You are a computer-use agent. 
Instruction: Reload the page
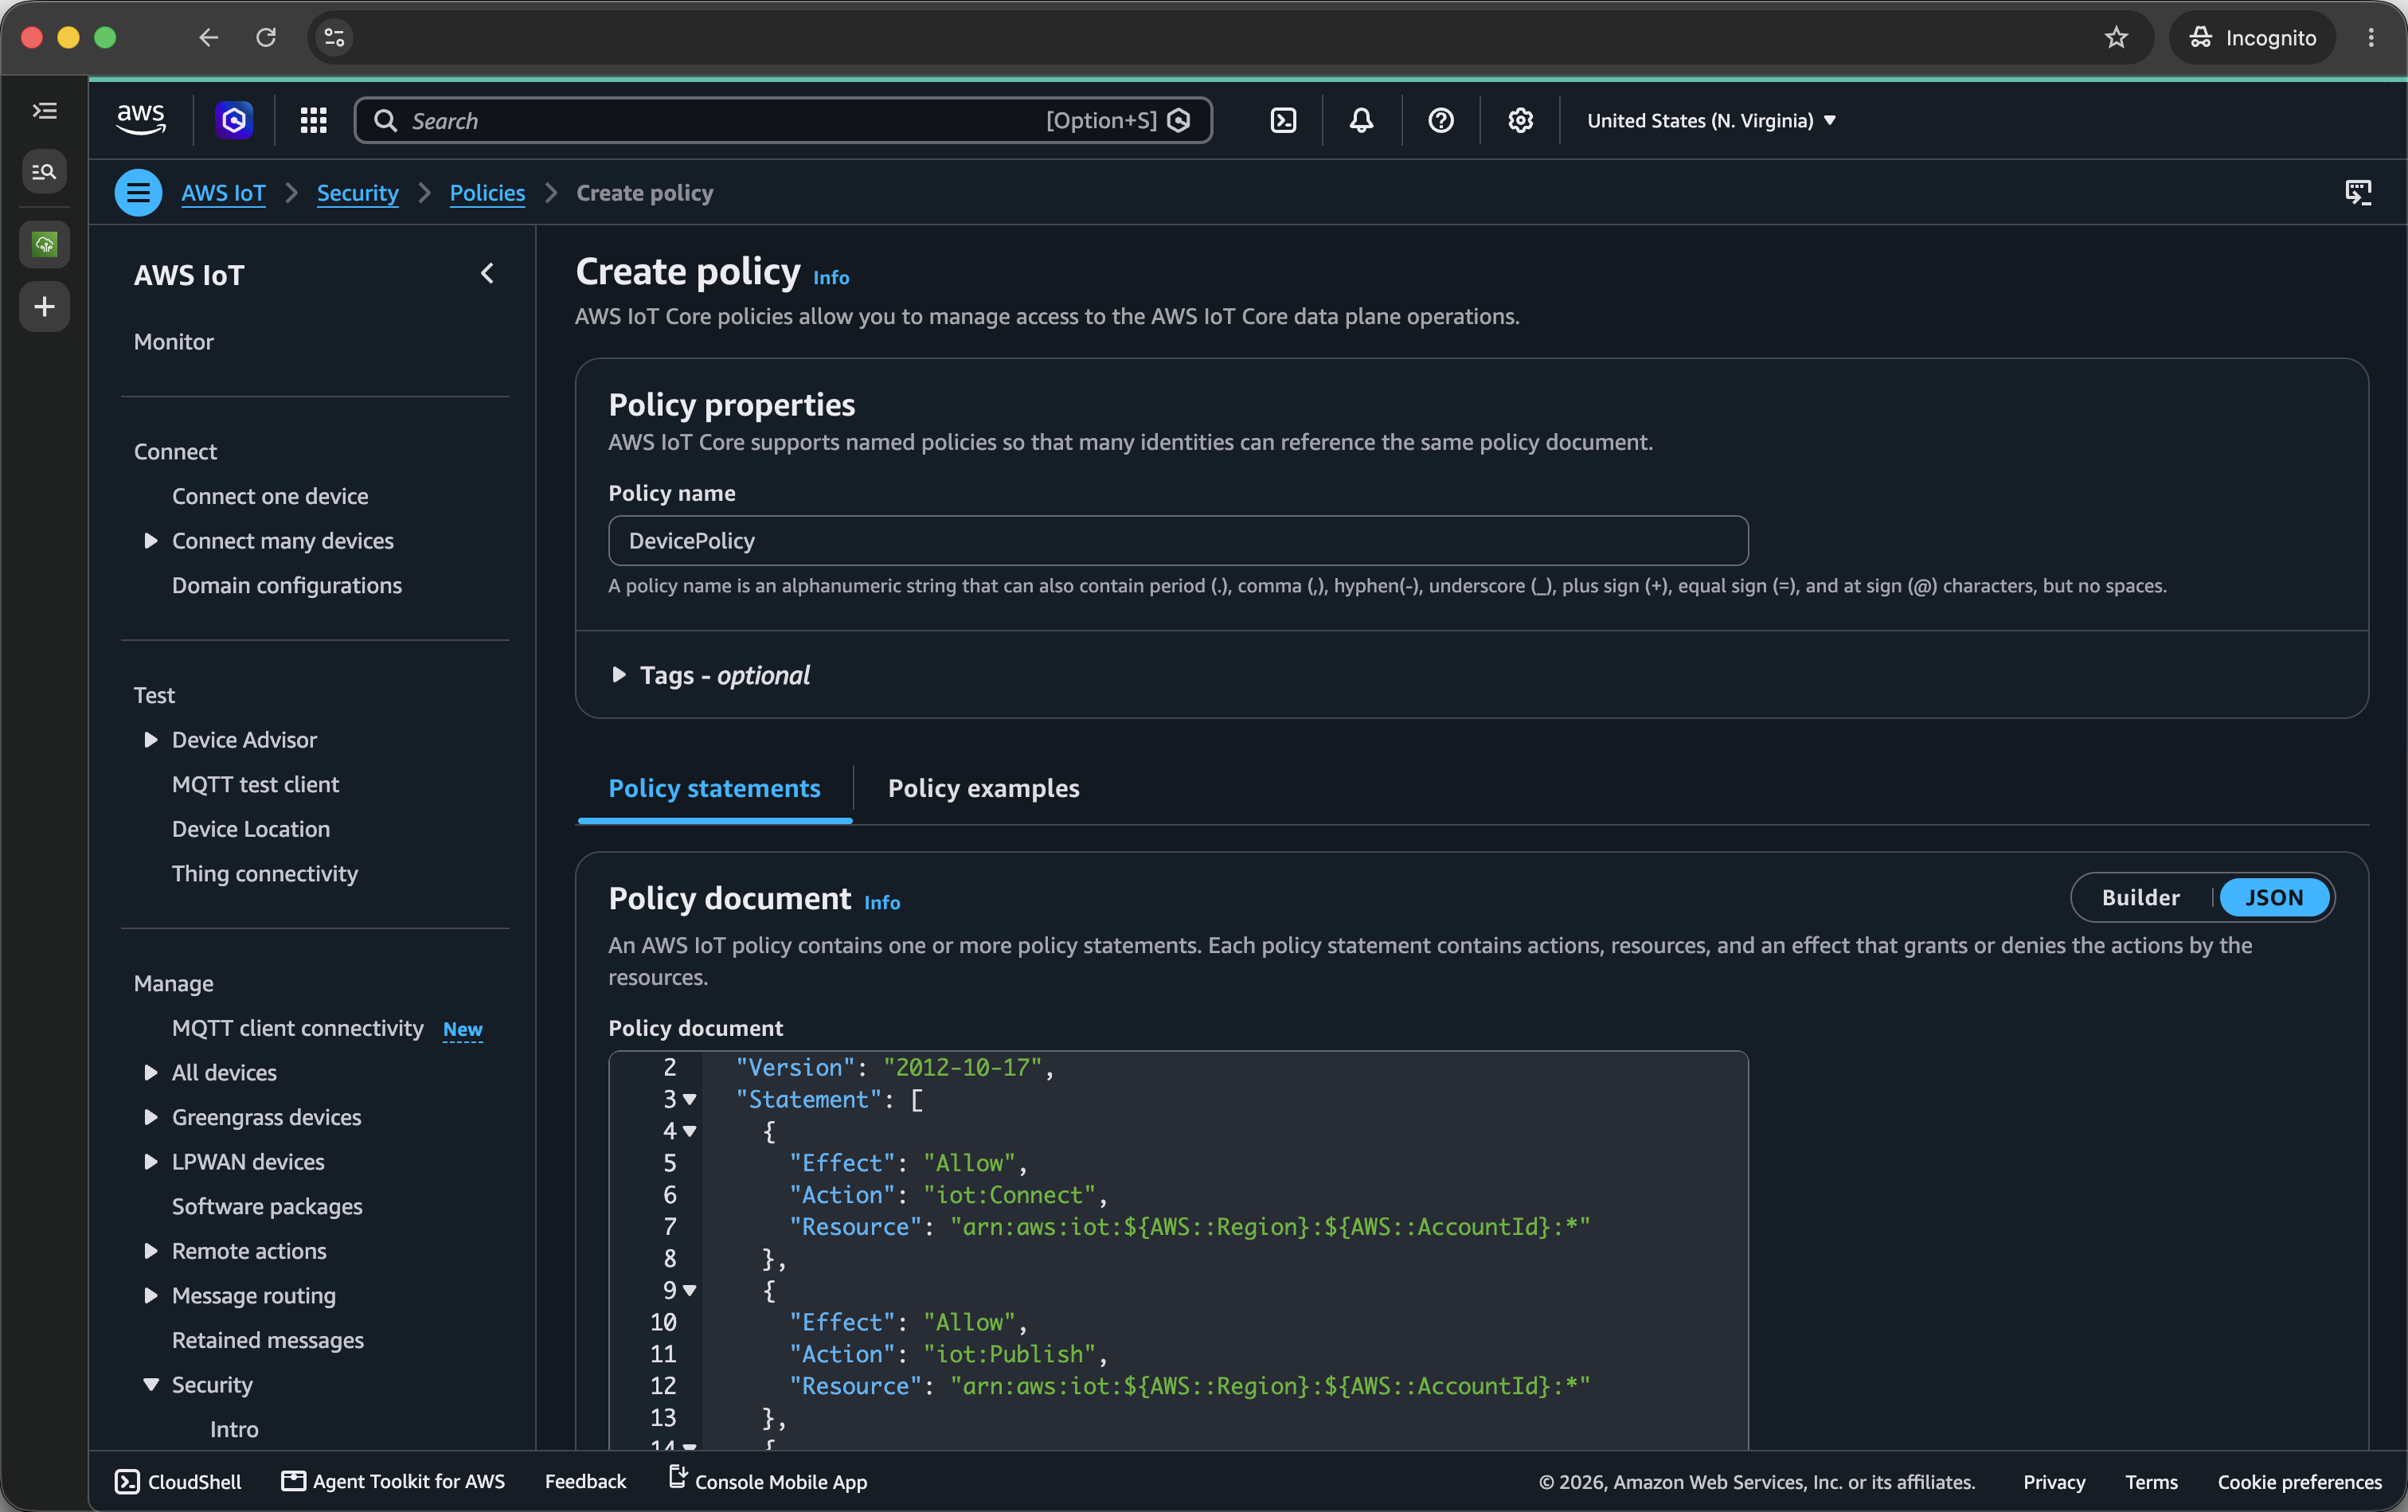click(x=266, y=37)
